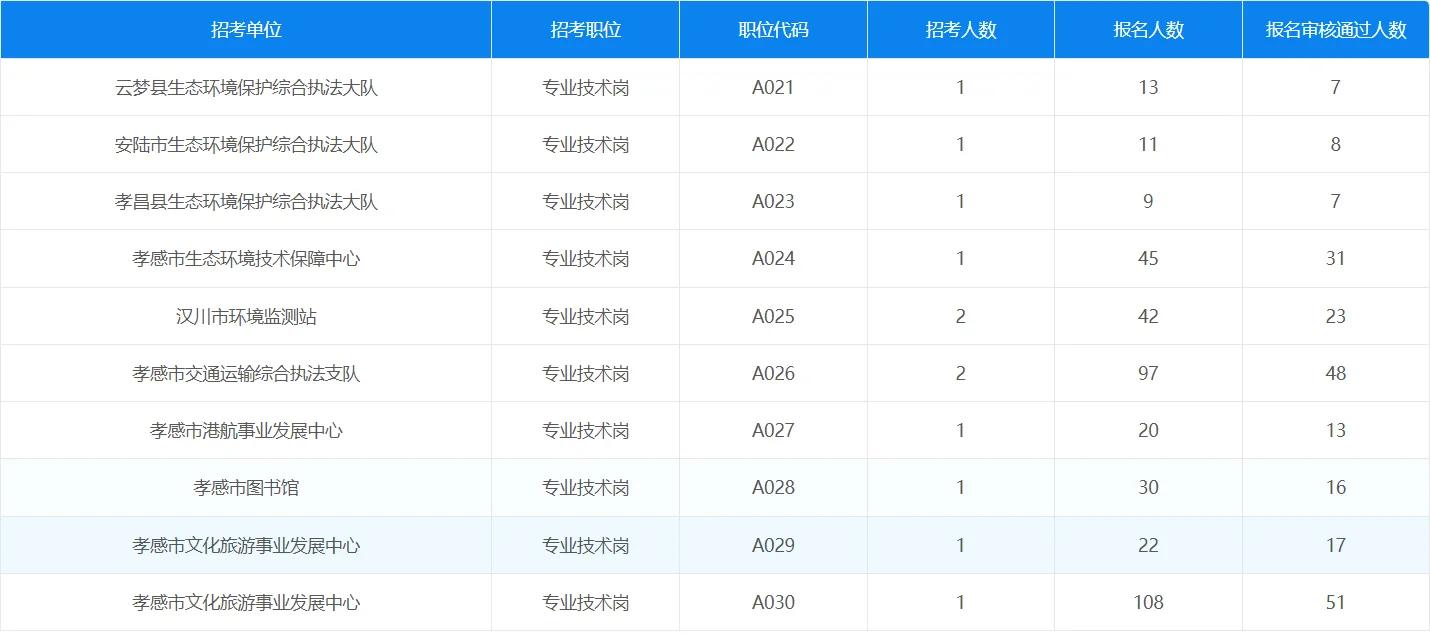The image size is (1430, 634).
Task: Click 专业技术岗 in the A025 row
Action: click(585, 315)
